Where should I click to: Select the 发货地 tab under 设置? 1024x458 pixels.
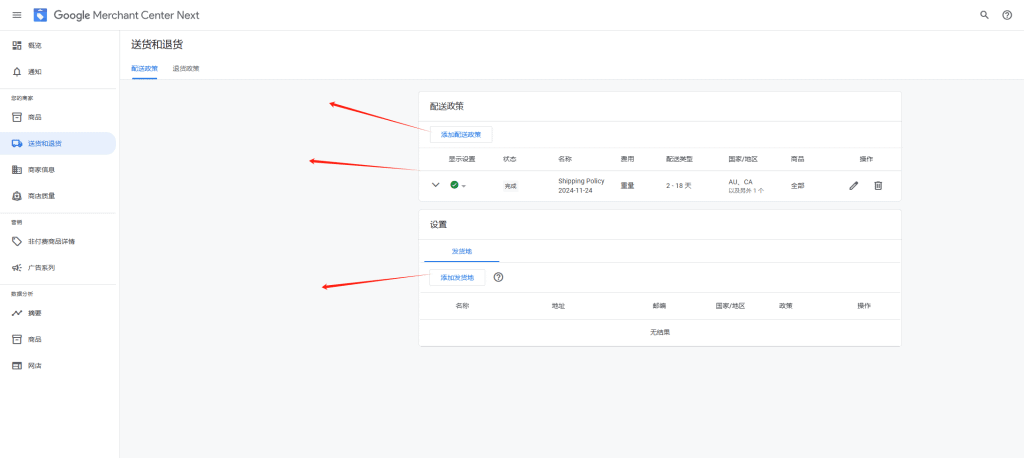pyautogui.click(x=462, y=252)
